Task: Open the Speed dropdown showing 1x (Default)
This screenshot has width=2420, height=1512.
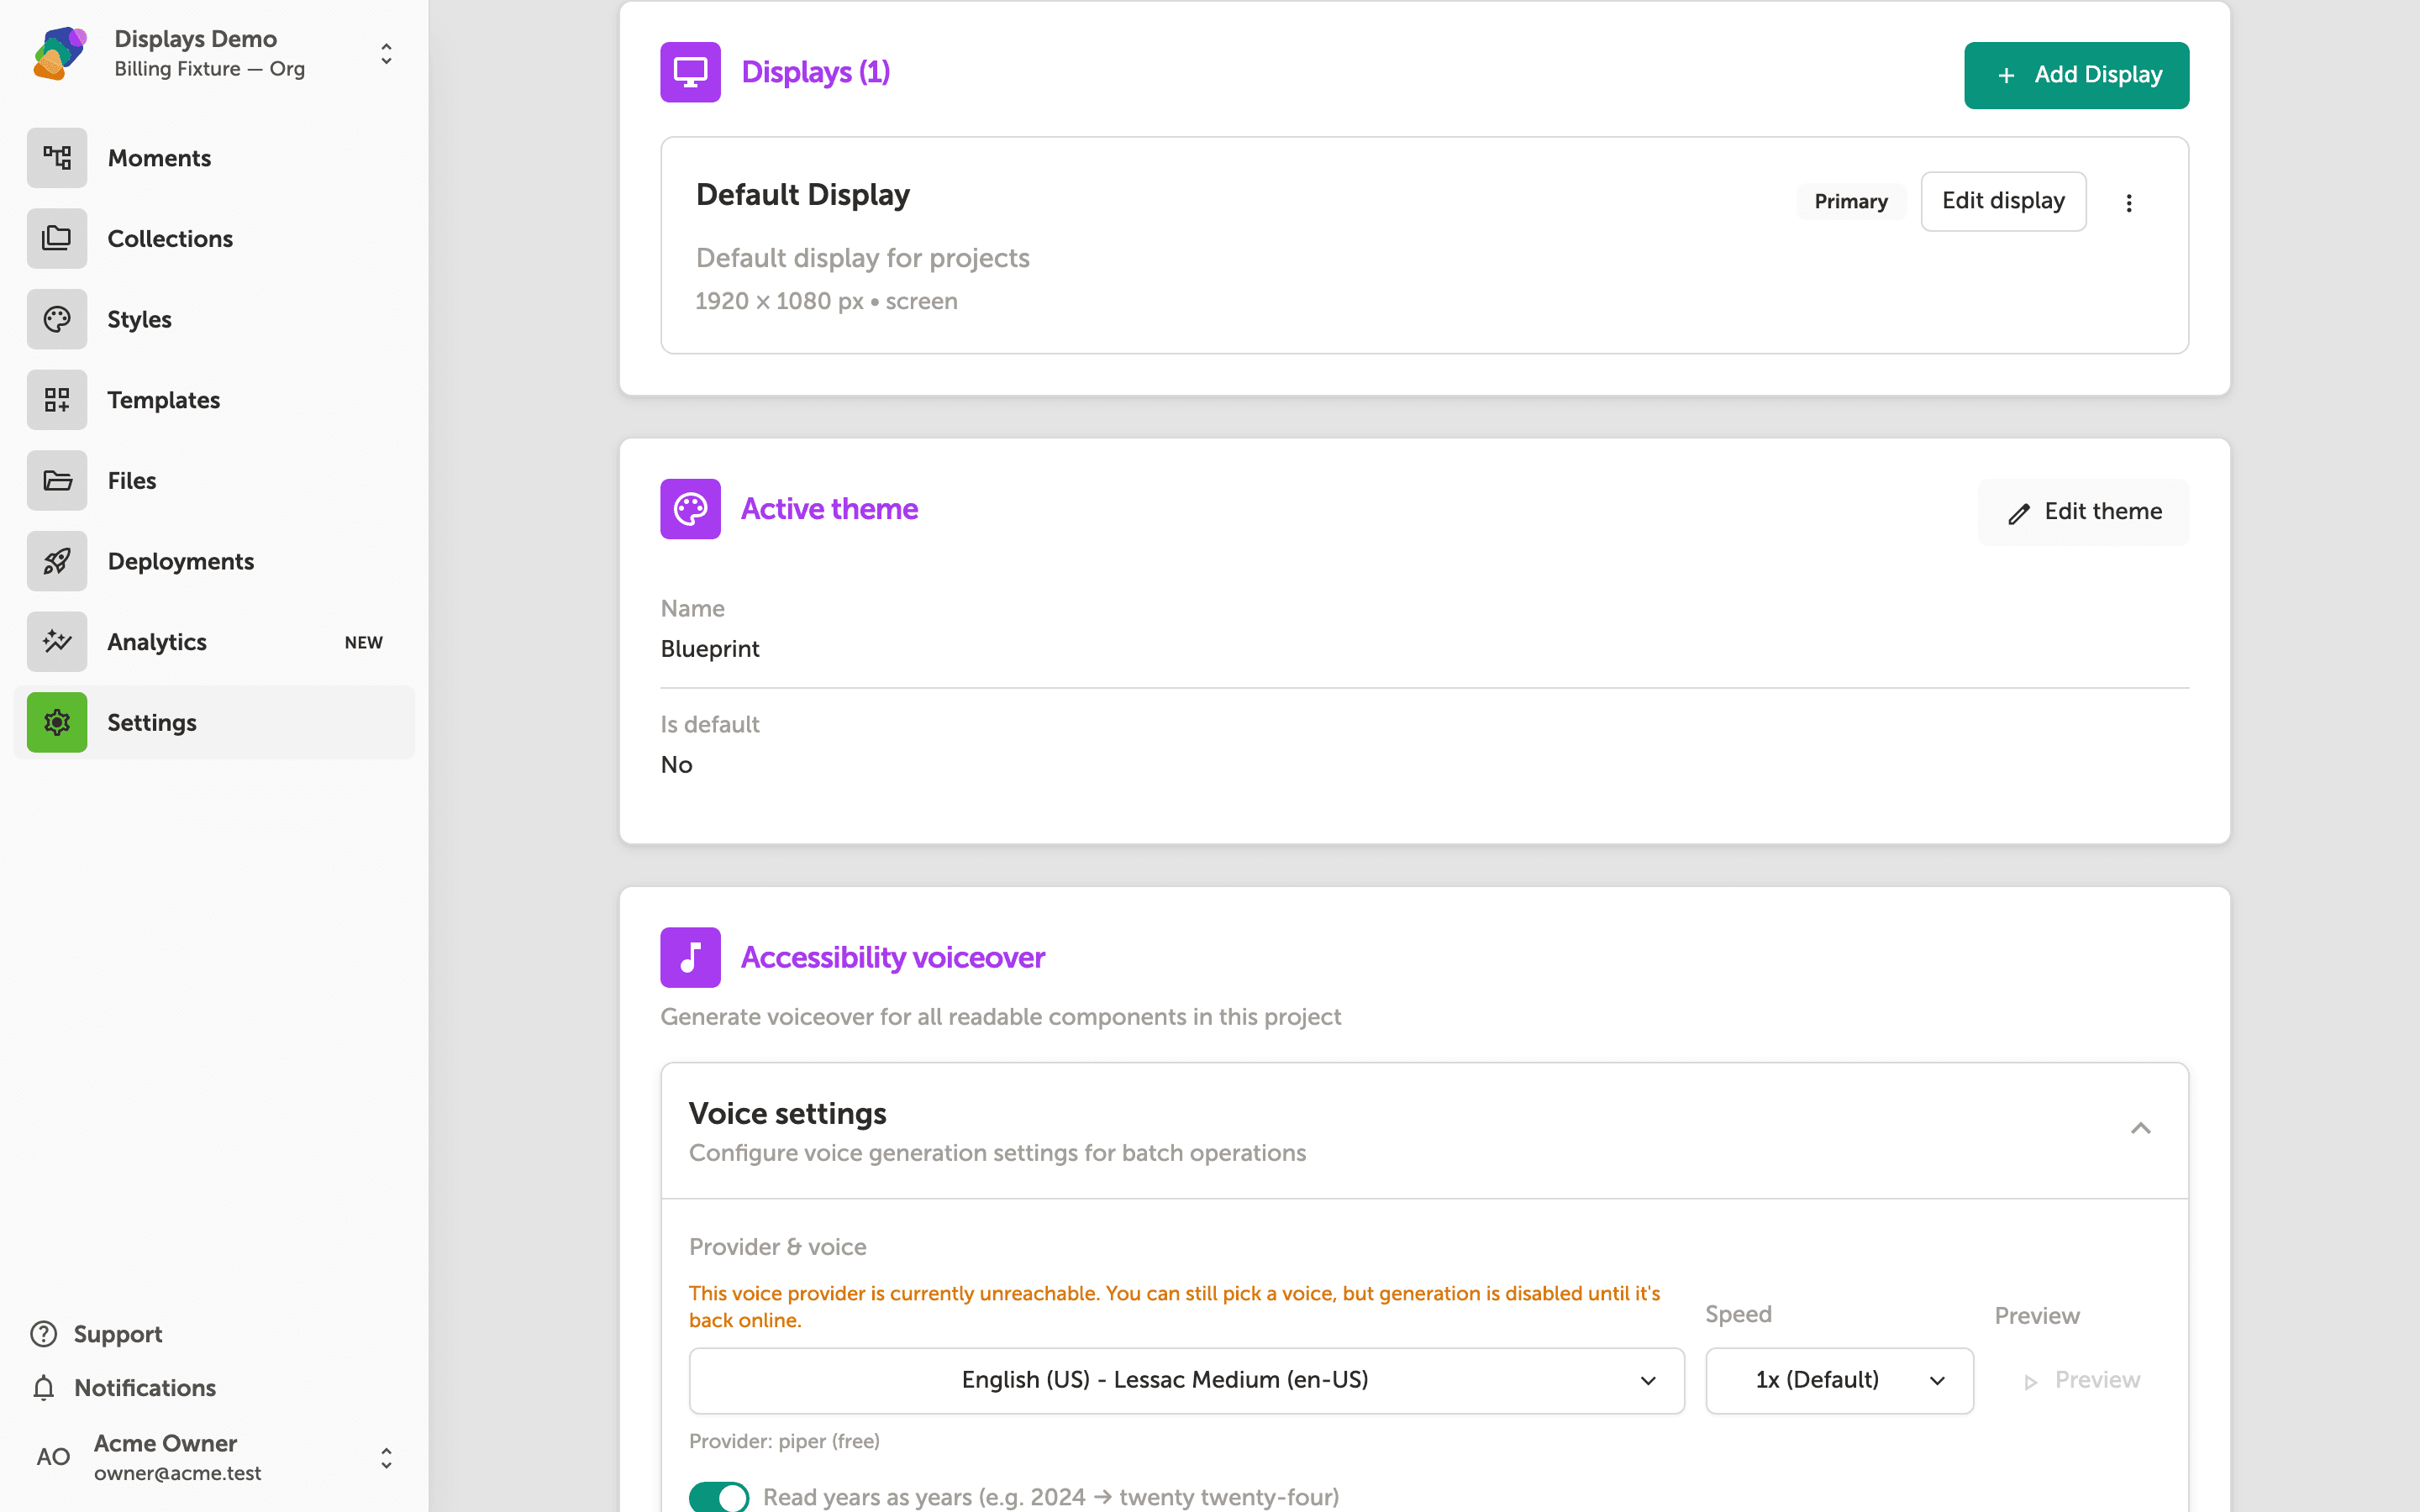Action: coord(1839,1380)
